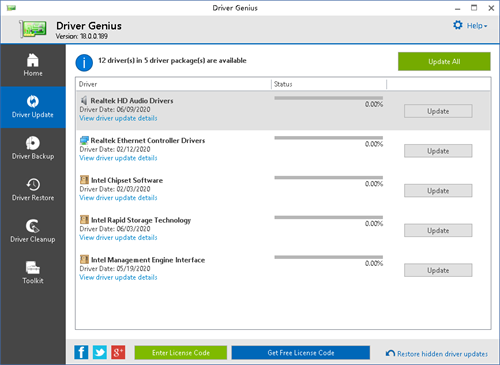Screen dimensions: 500x365
Task: Click the Driver Date 06/09/2020 text
Action: tap(115, 109)
